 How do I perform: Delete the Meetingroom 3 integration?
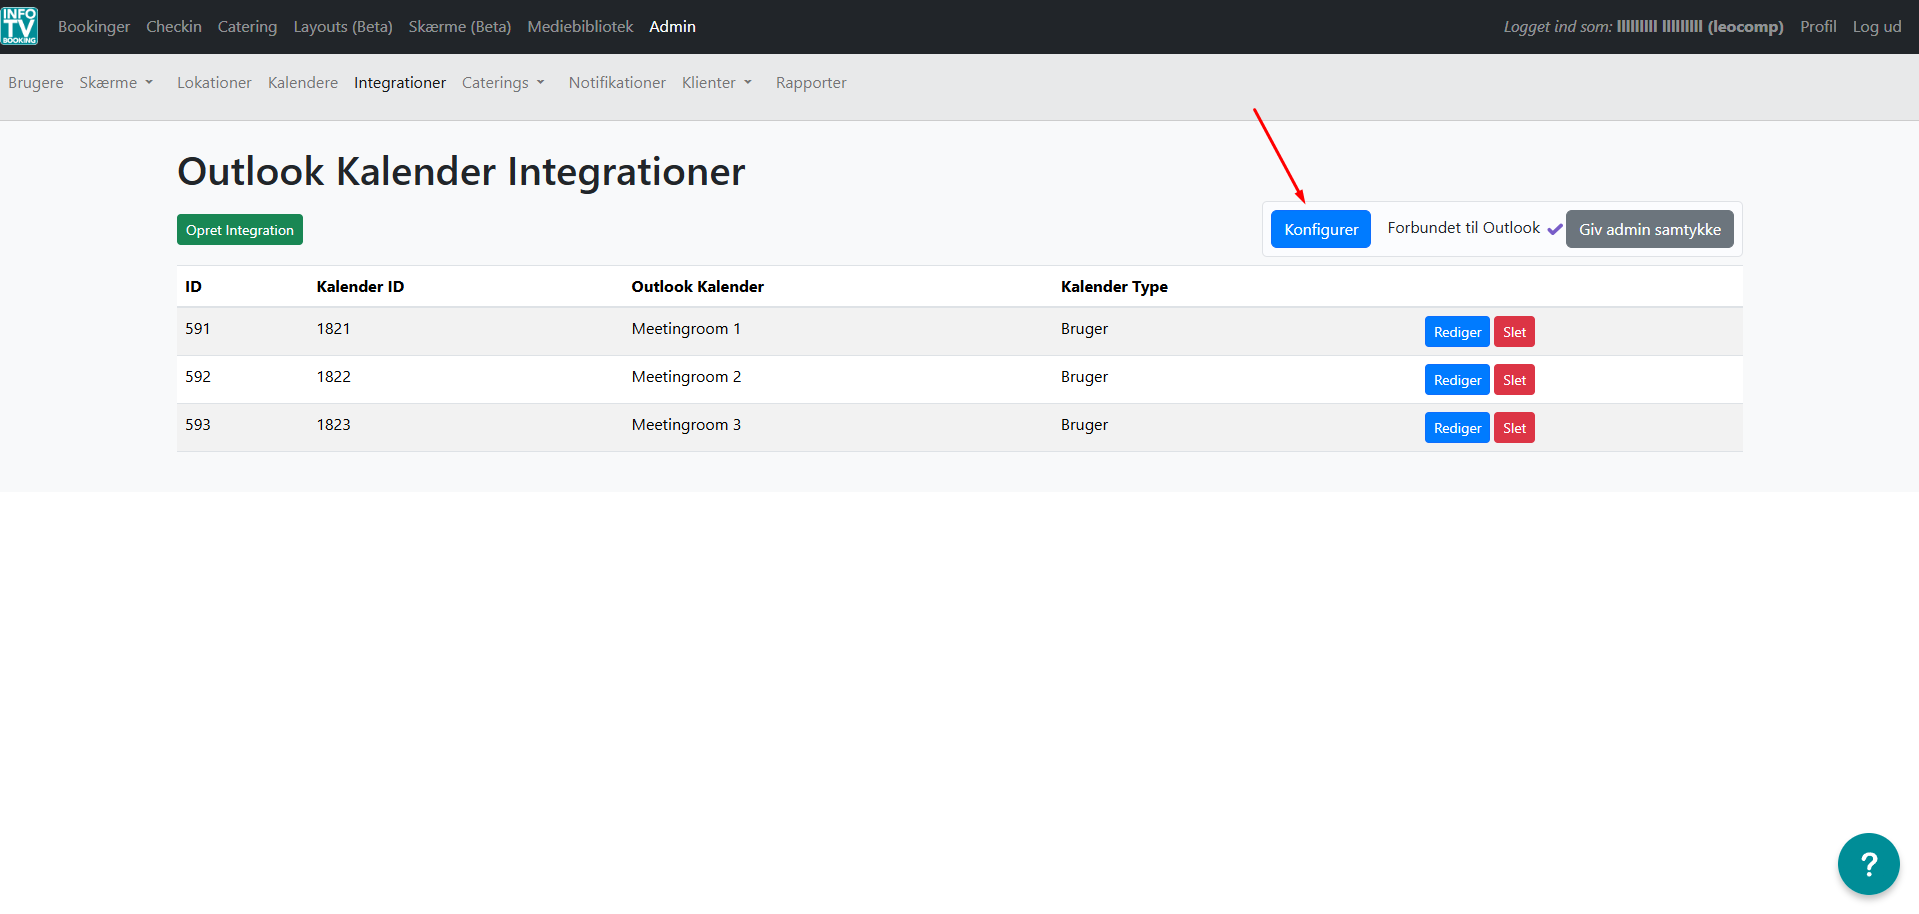coord(1514,428)
